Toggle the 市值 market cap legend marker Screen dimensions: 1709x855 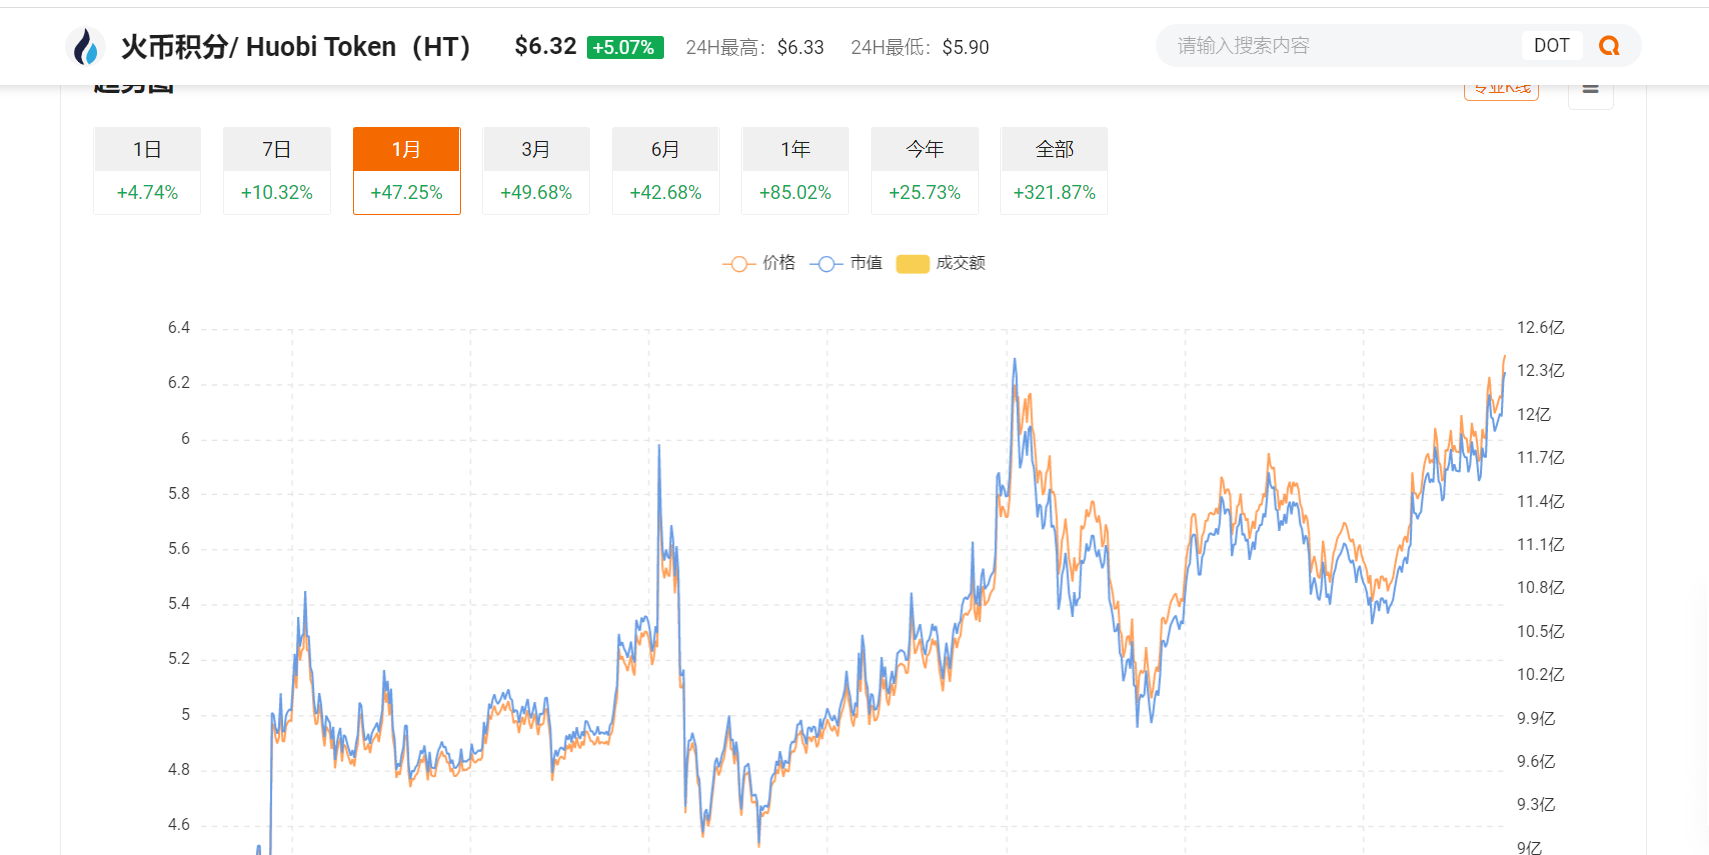(825, 264)
